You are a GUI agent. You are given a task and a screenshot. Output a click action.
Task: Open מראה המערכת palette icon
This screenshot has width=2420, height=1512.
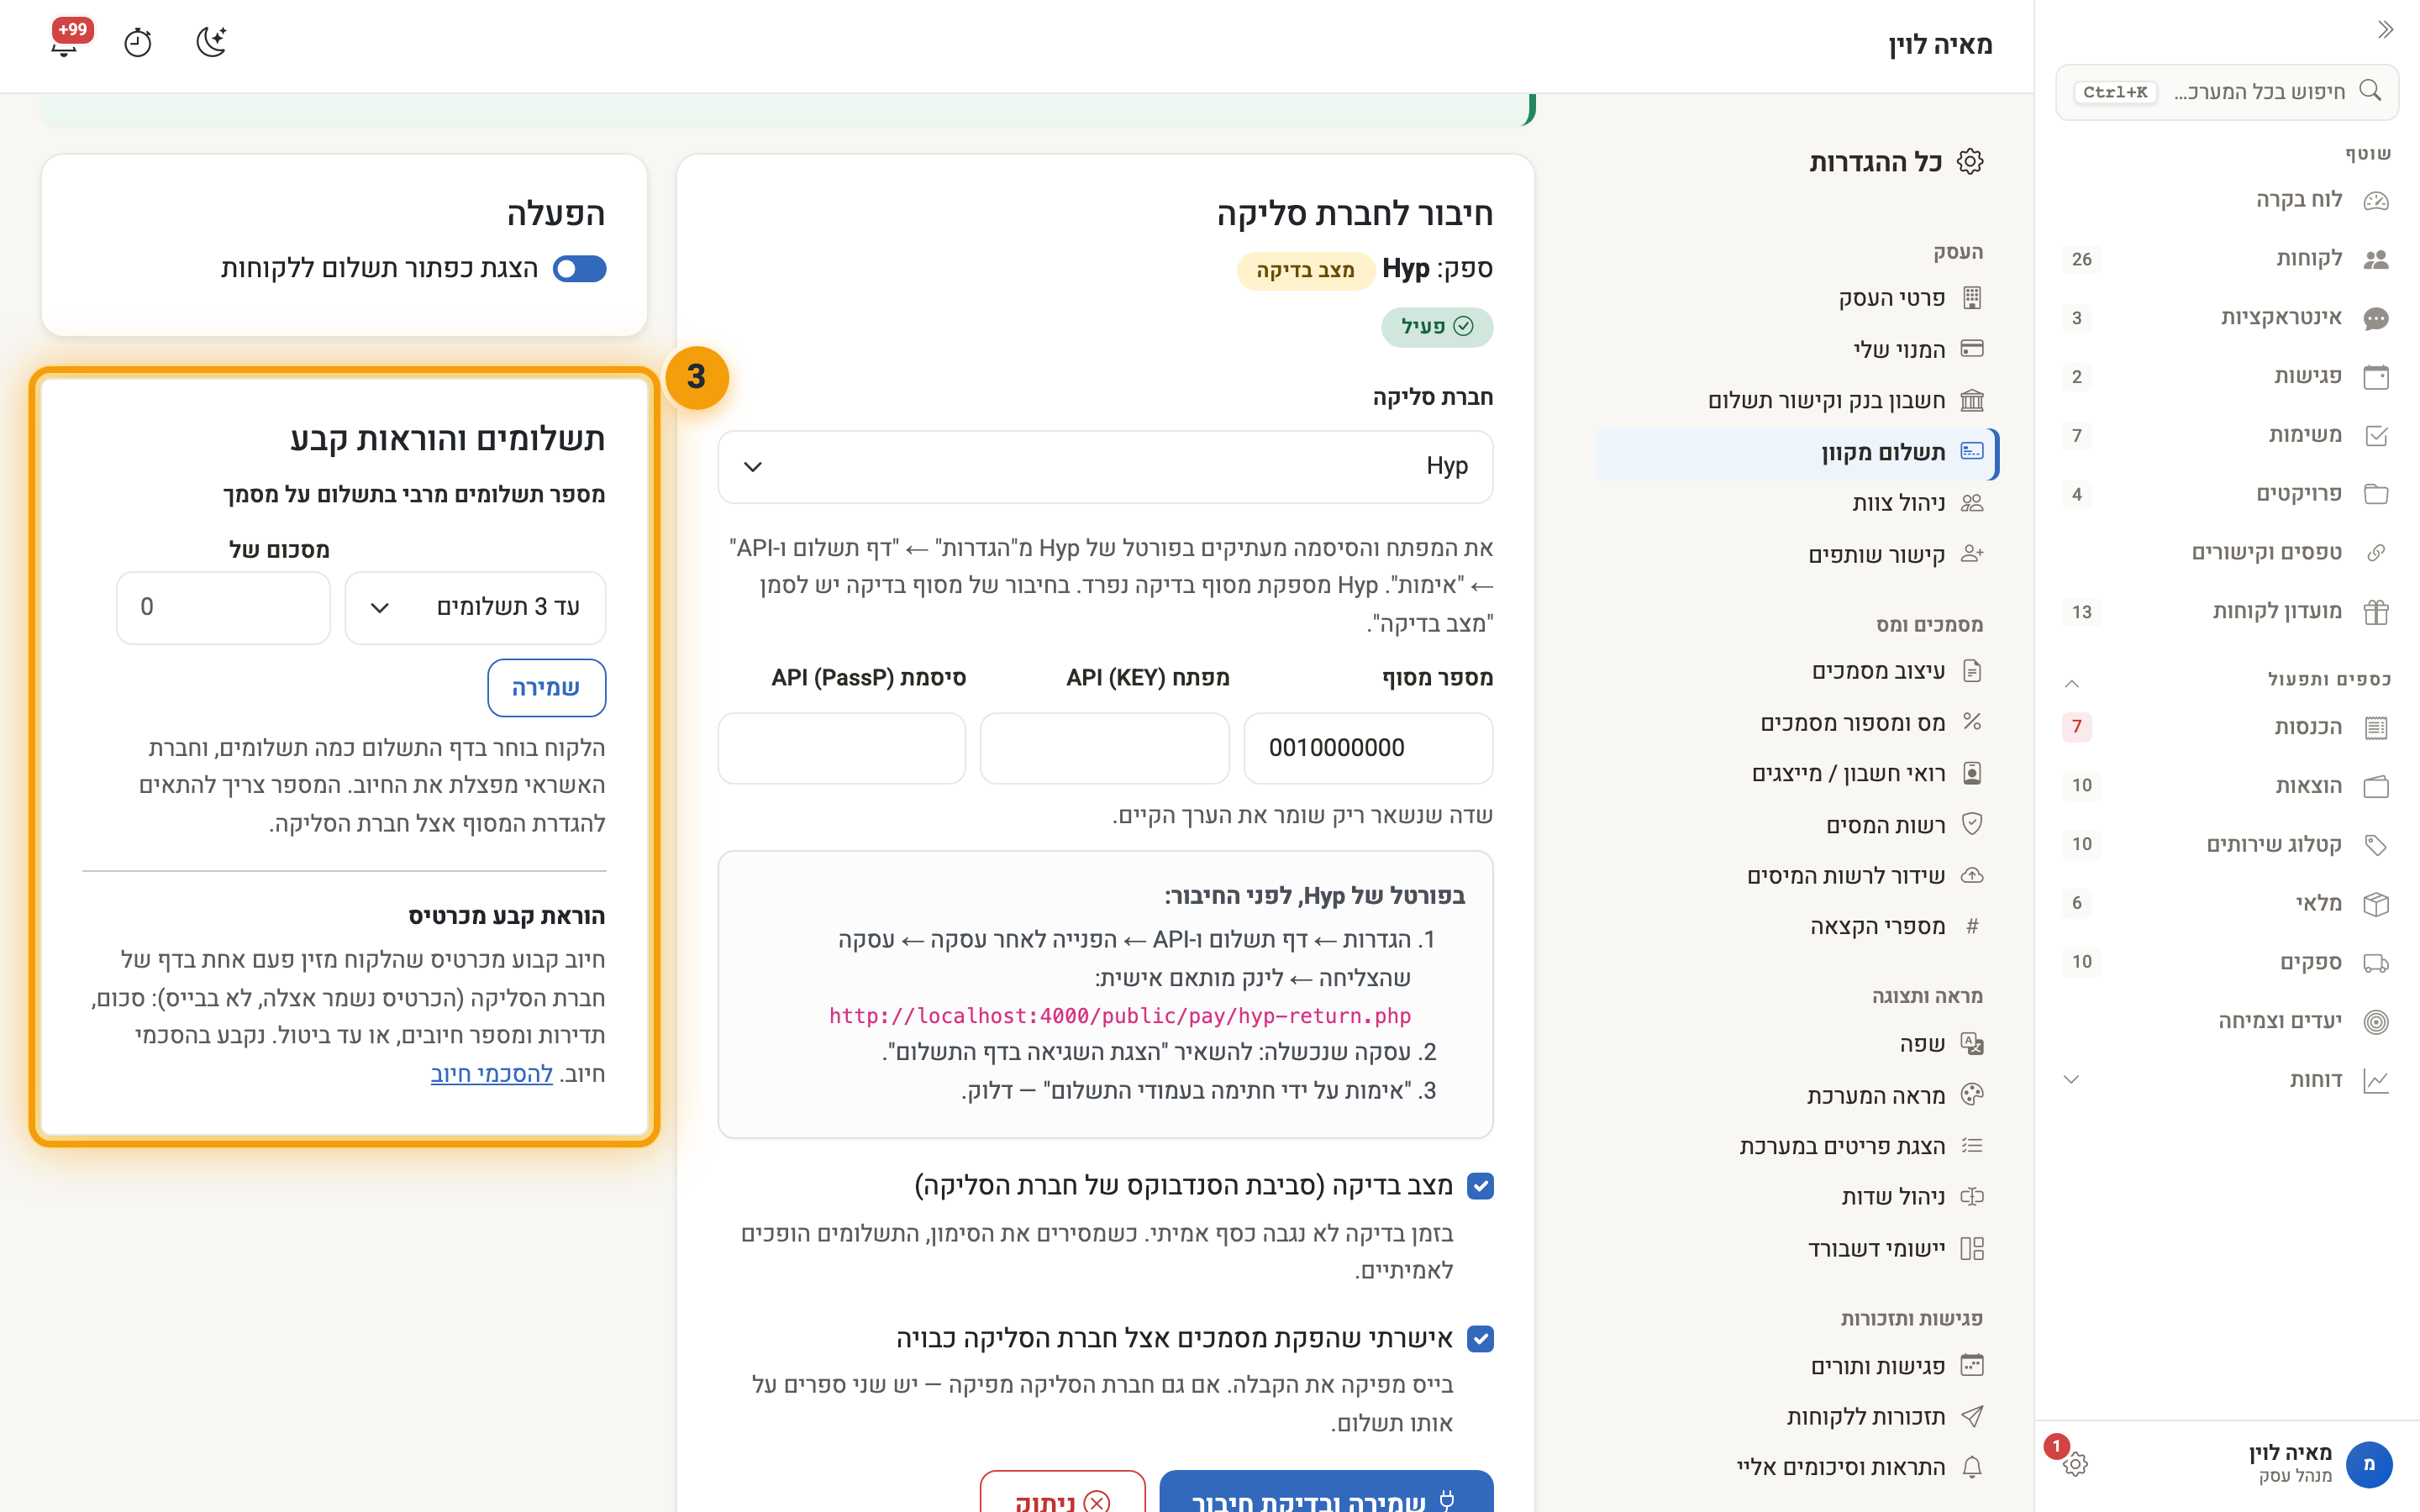[1971, 1094]
